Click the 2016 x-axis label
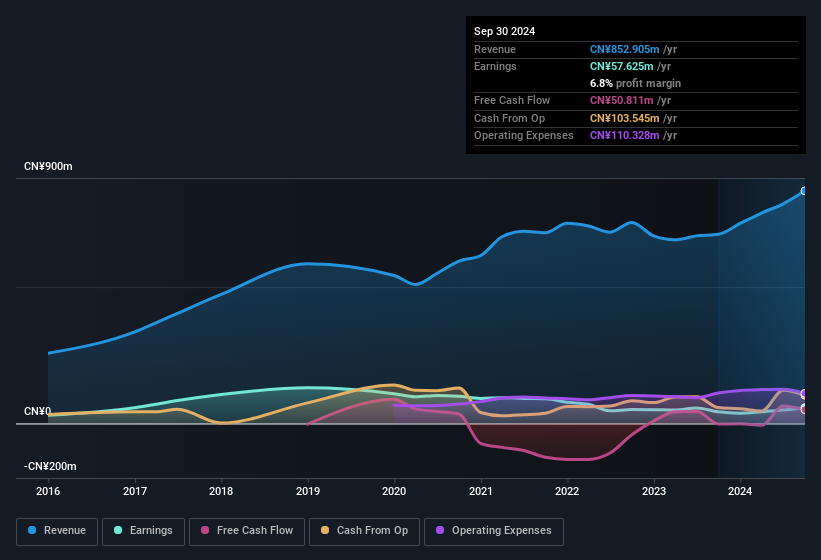 pyautogui.click(x=48, y=491)
